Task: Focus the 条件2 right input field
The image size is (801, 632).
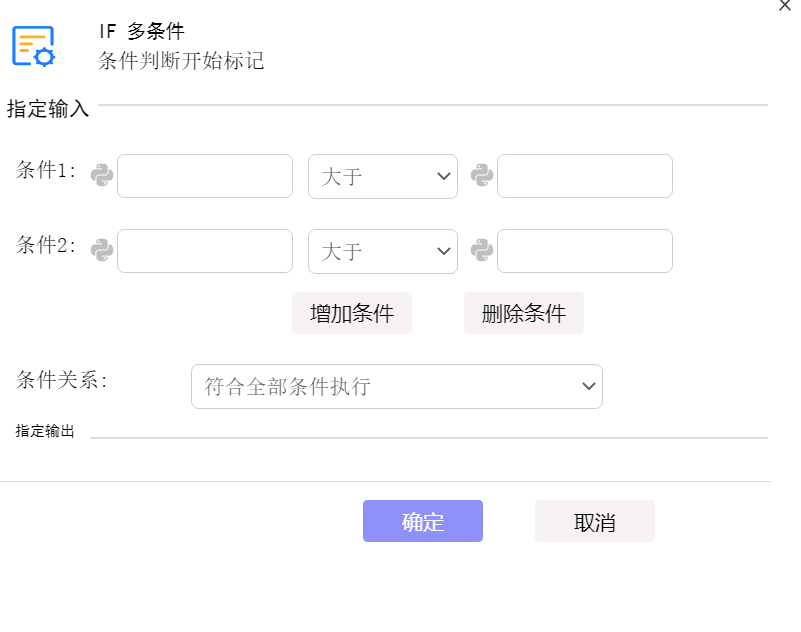Action: [x=585, y=251]
